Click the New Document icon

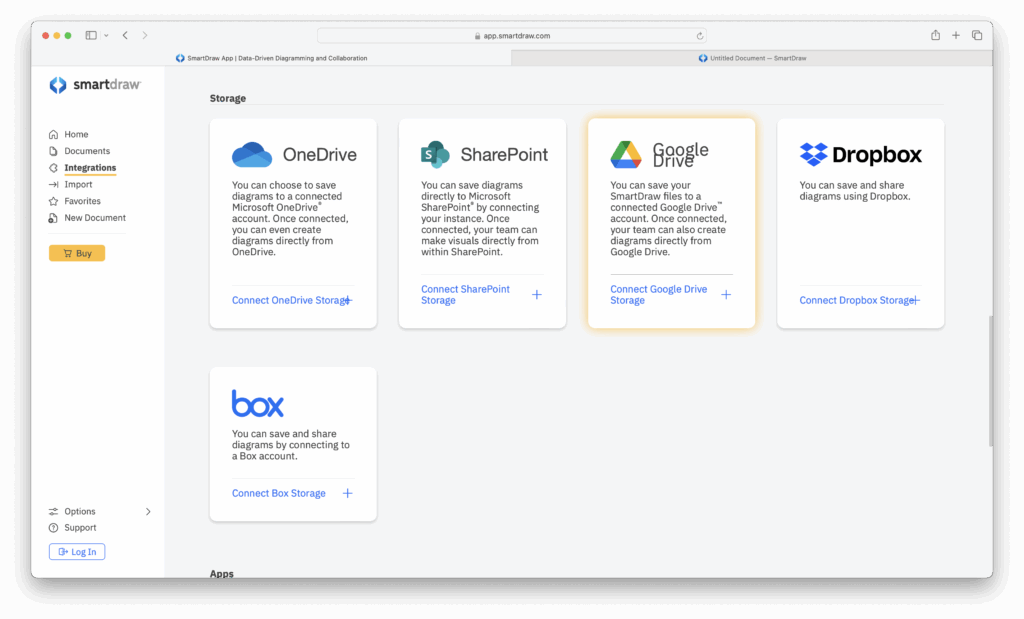click(x=54, y=218)
